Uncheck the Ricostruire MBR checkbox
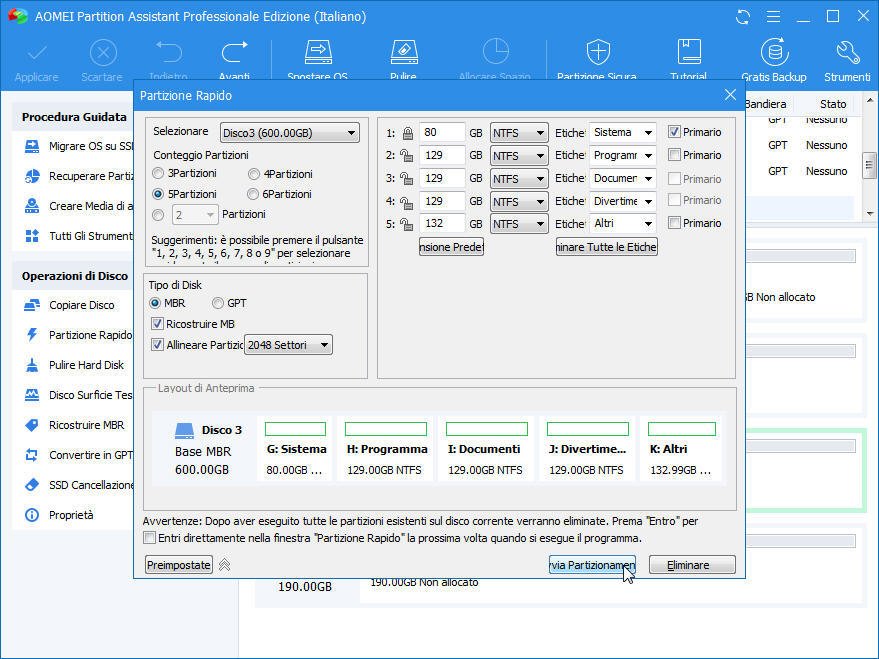Image resolution: width=879 pixels, height=659 pixels. click(157, 324)
